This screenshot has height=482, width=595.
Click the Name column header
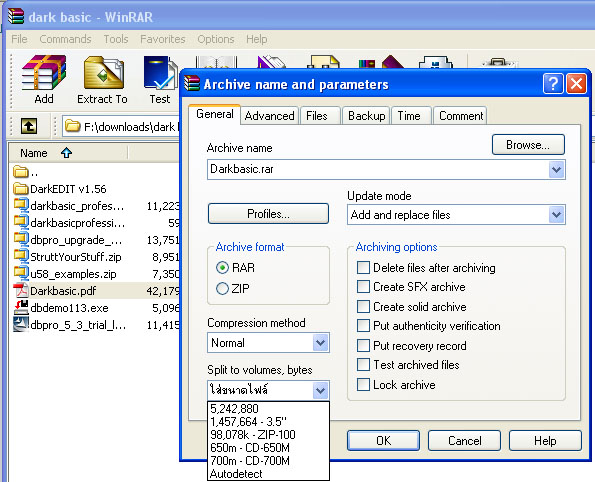(x=68, y=153)
